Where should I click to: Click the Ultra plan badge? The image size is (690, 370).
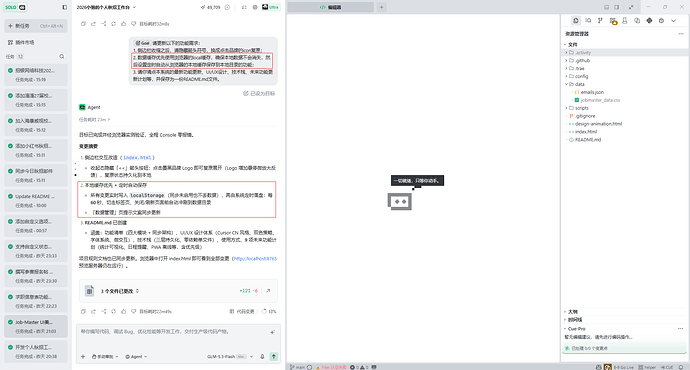(x=271, y=7)
